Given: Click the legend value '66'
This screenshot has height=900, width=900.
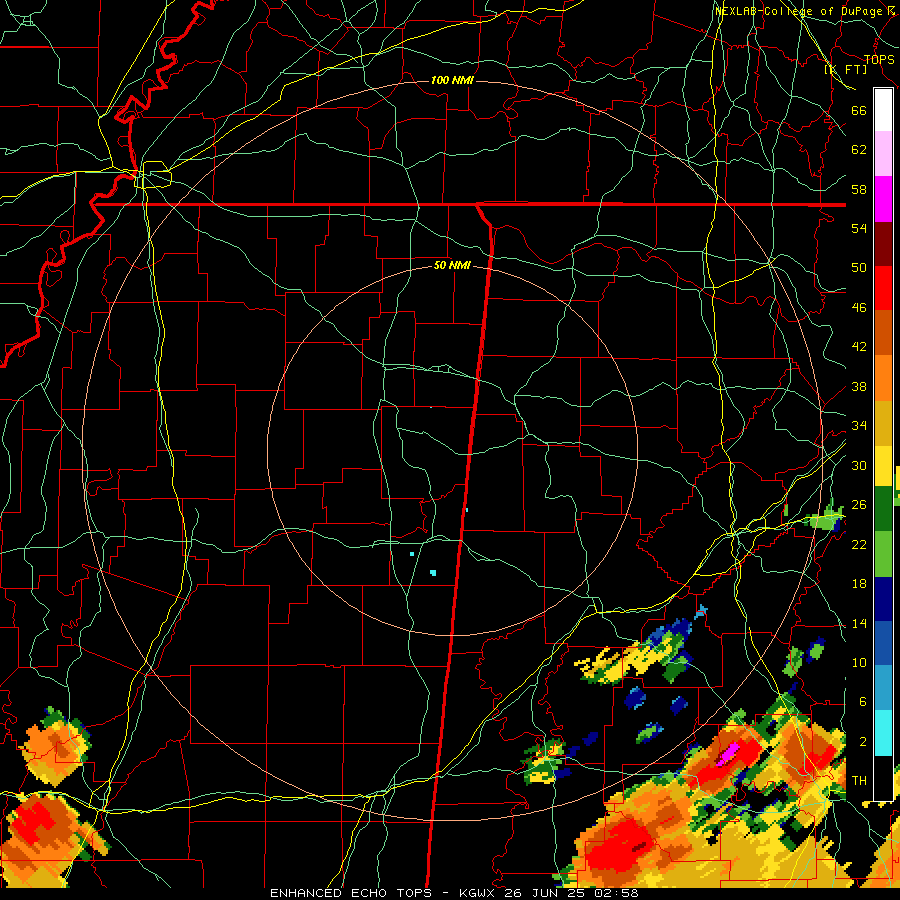Looking at the screenshot, I should 859,110.
